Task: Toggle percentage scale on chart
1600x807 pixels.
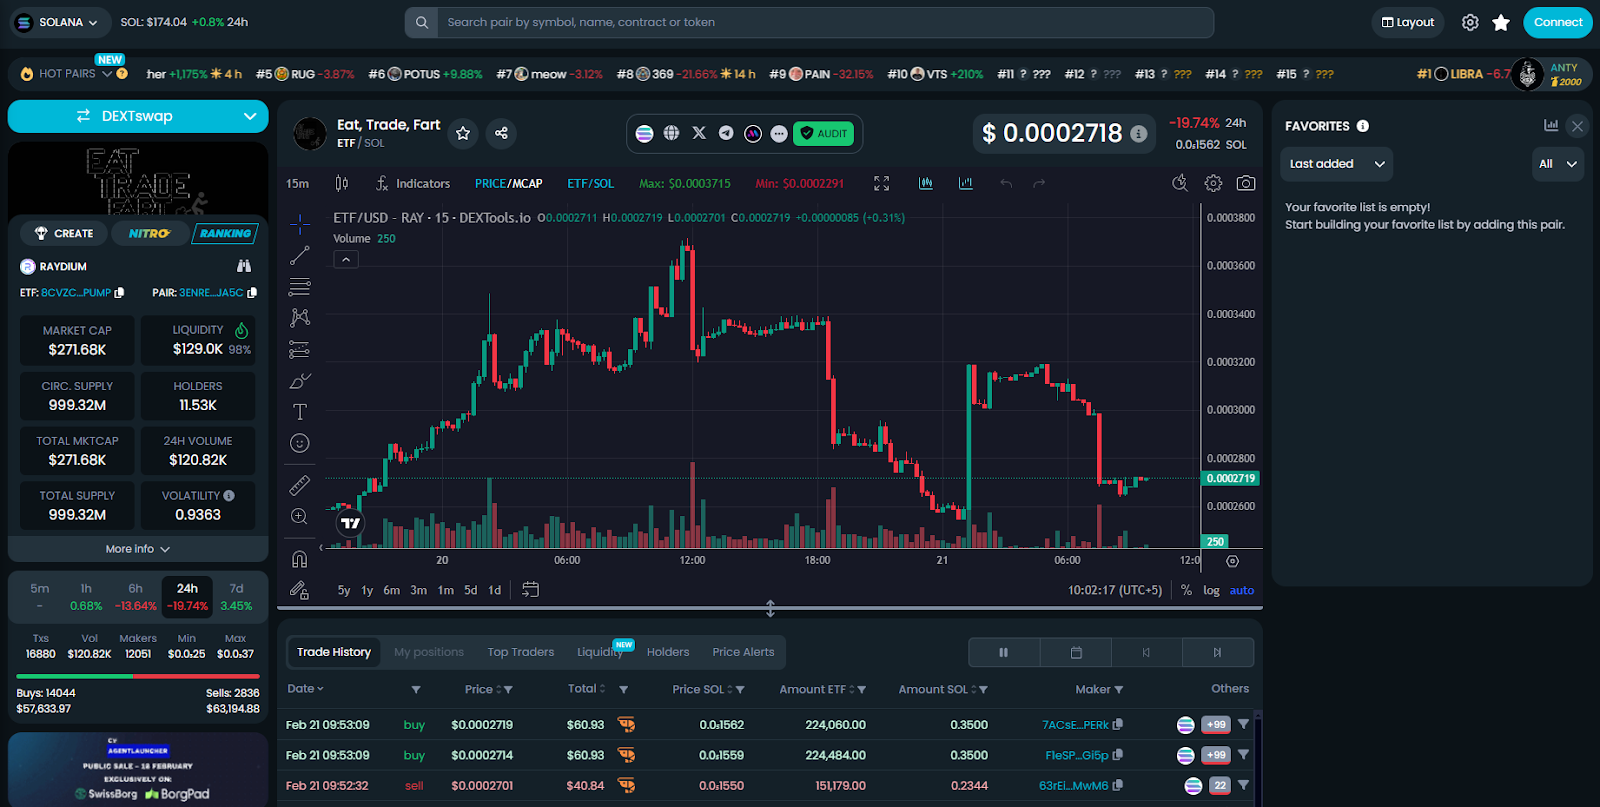Action: click(x=1186, y=590)
